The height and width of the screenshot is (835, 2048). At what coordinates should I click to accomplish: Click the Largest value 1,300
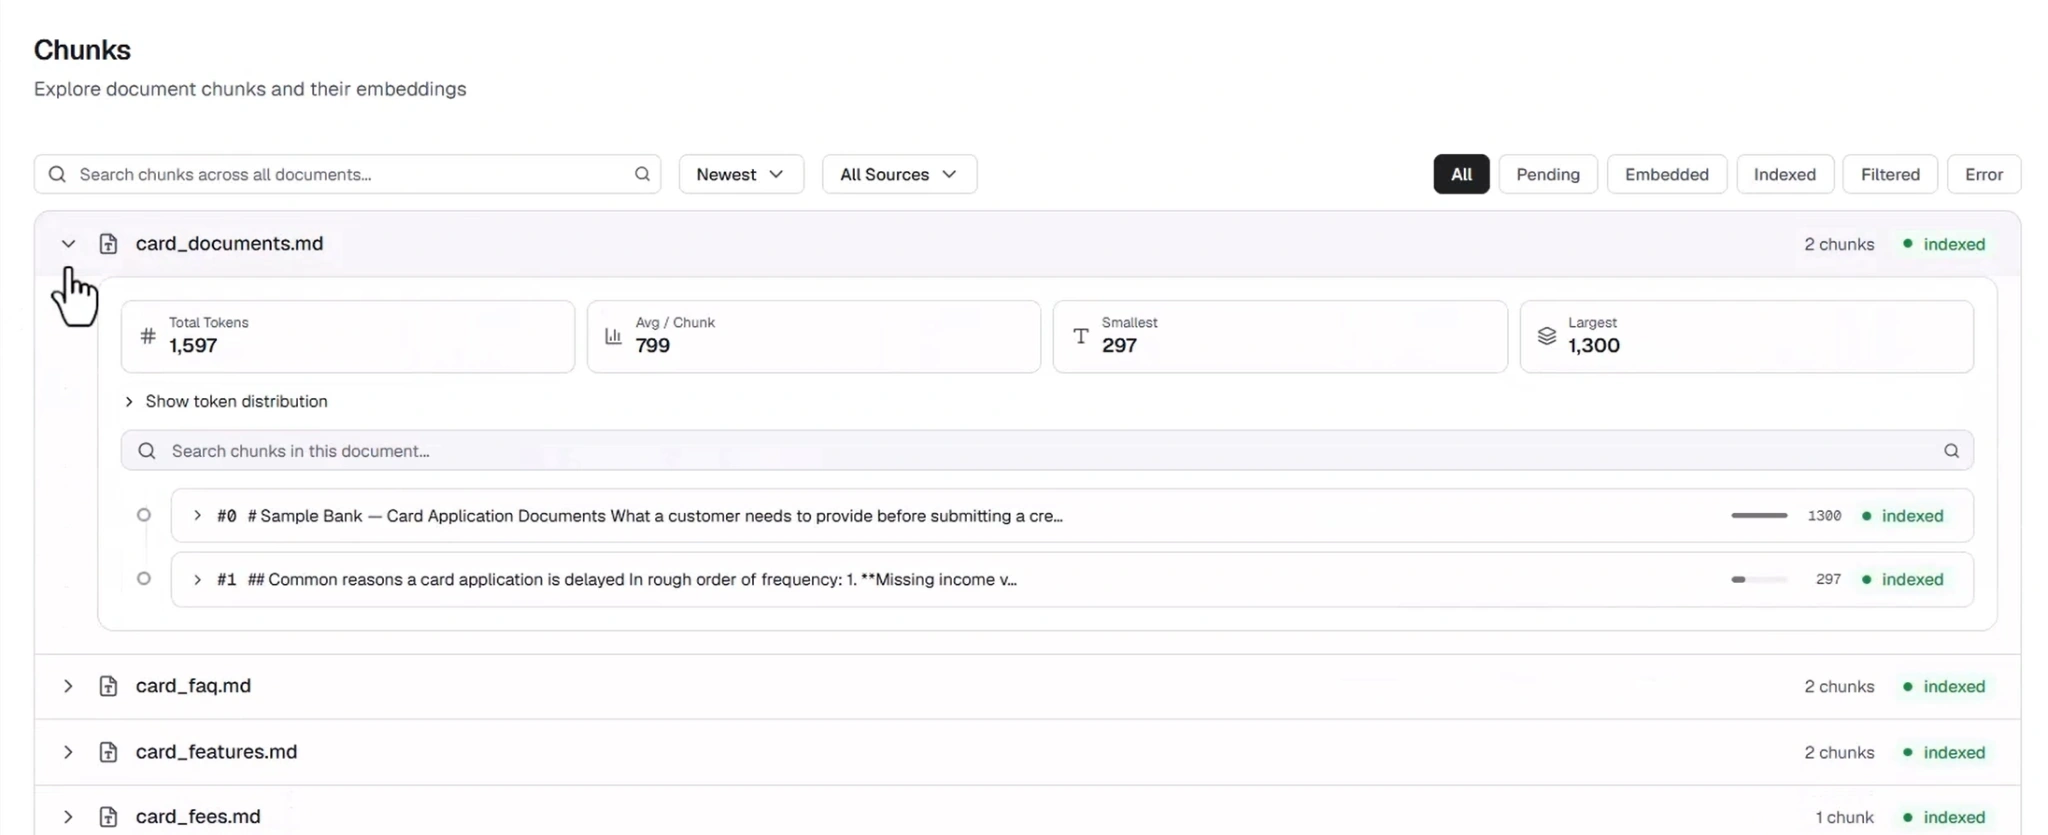coord(1593,346)
